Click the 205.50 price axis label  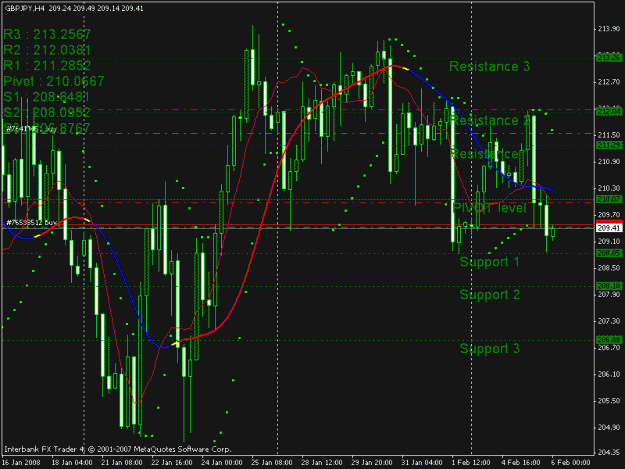point(609,401)
